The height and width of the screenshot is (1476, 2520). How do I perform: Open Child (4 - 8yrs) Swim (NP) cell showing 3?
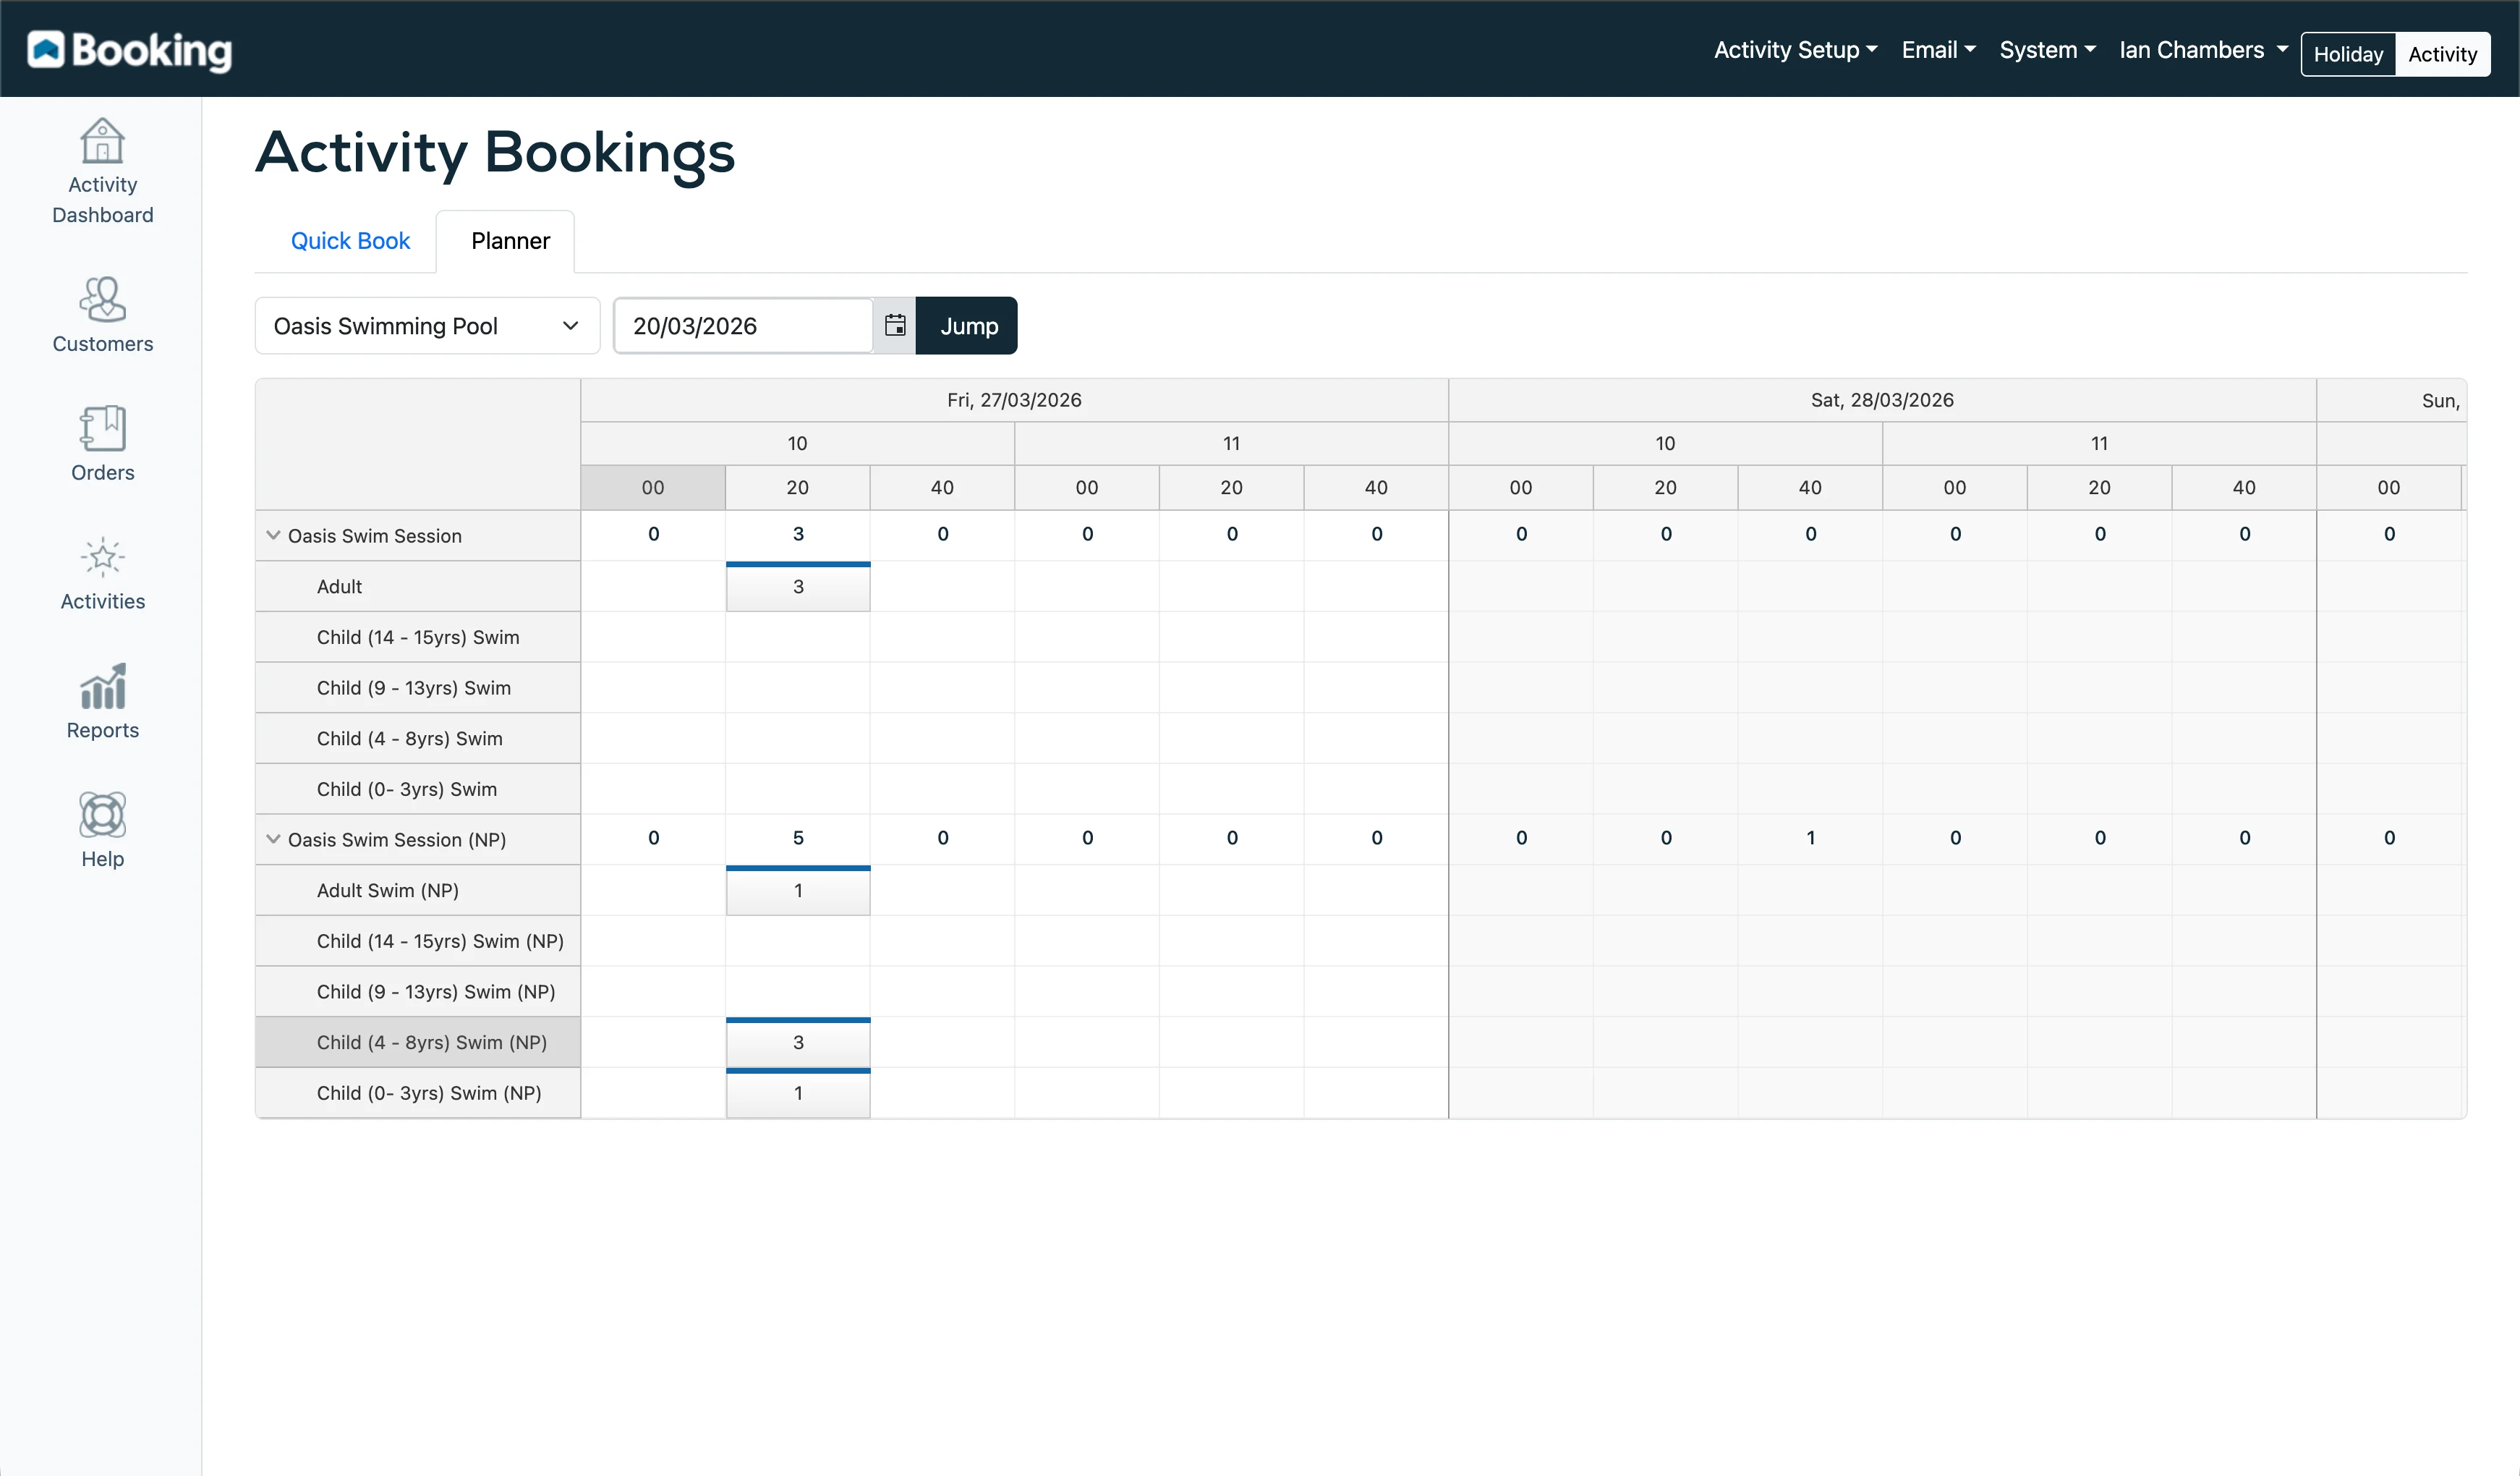pyautogui.click(x=798, y=1043)
